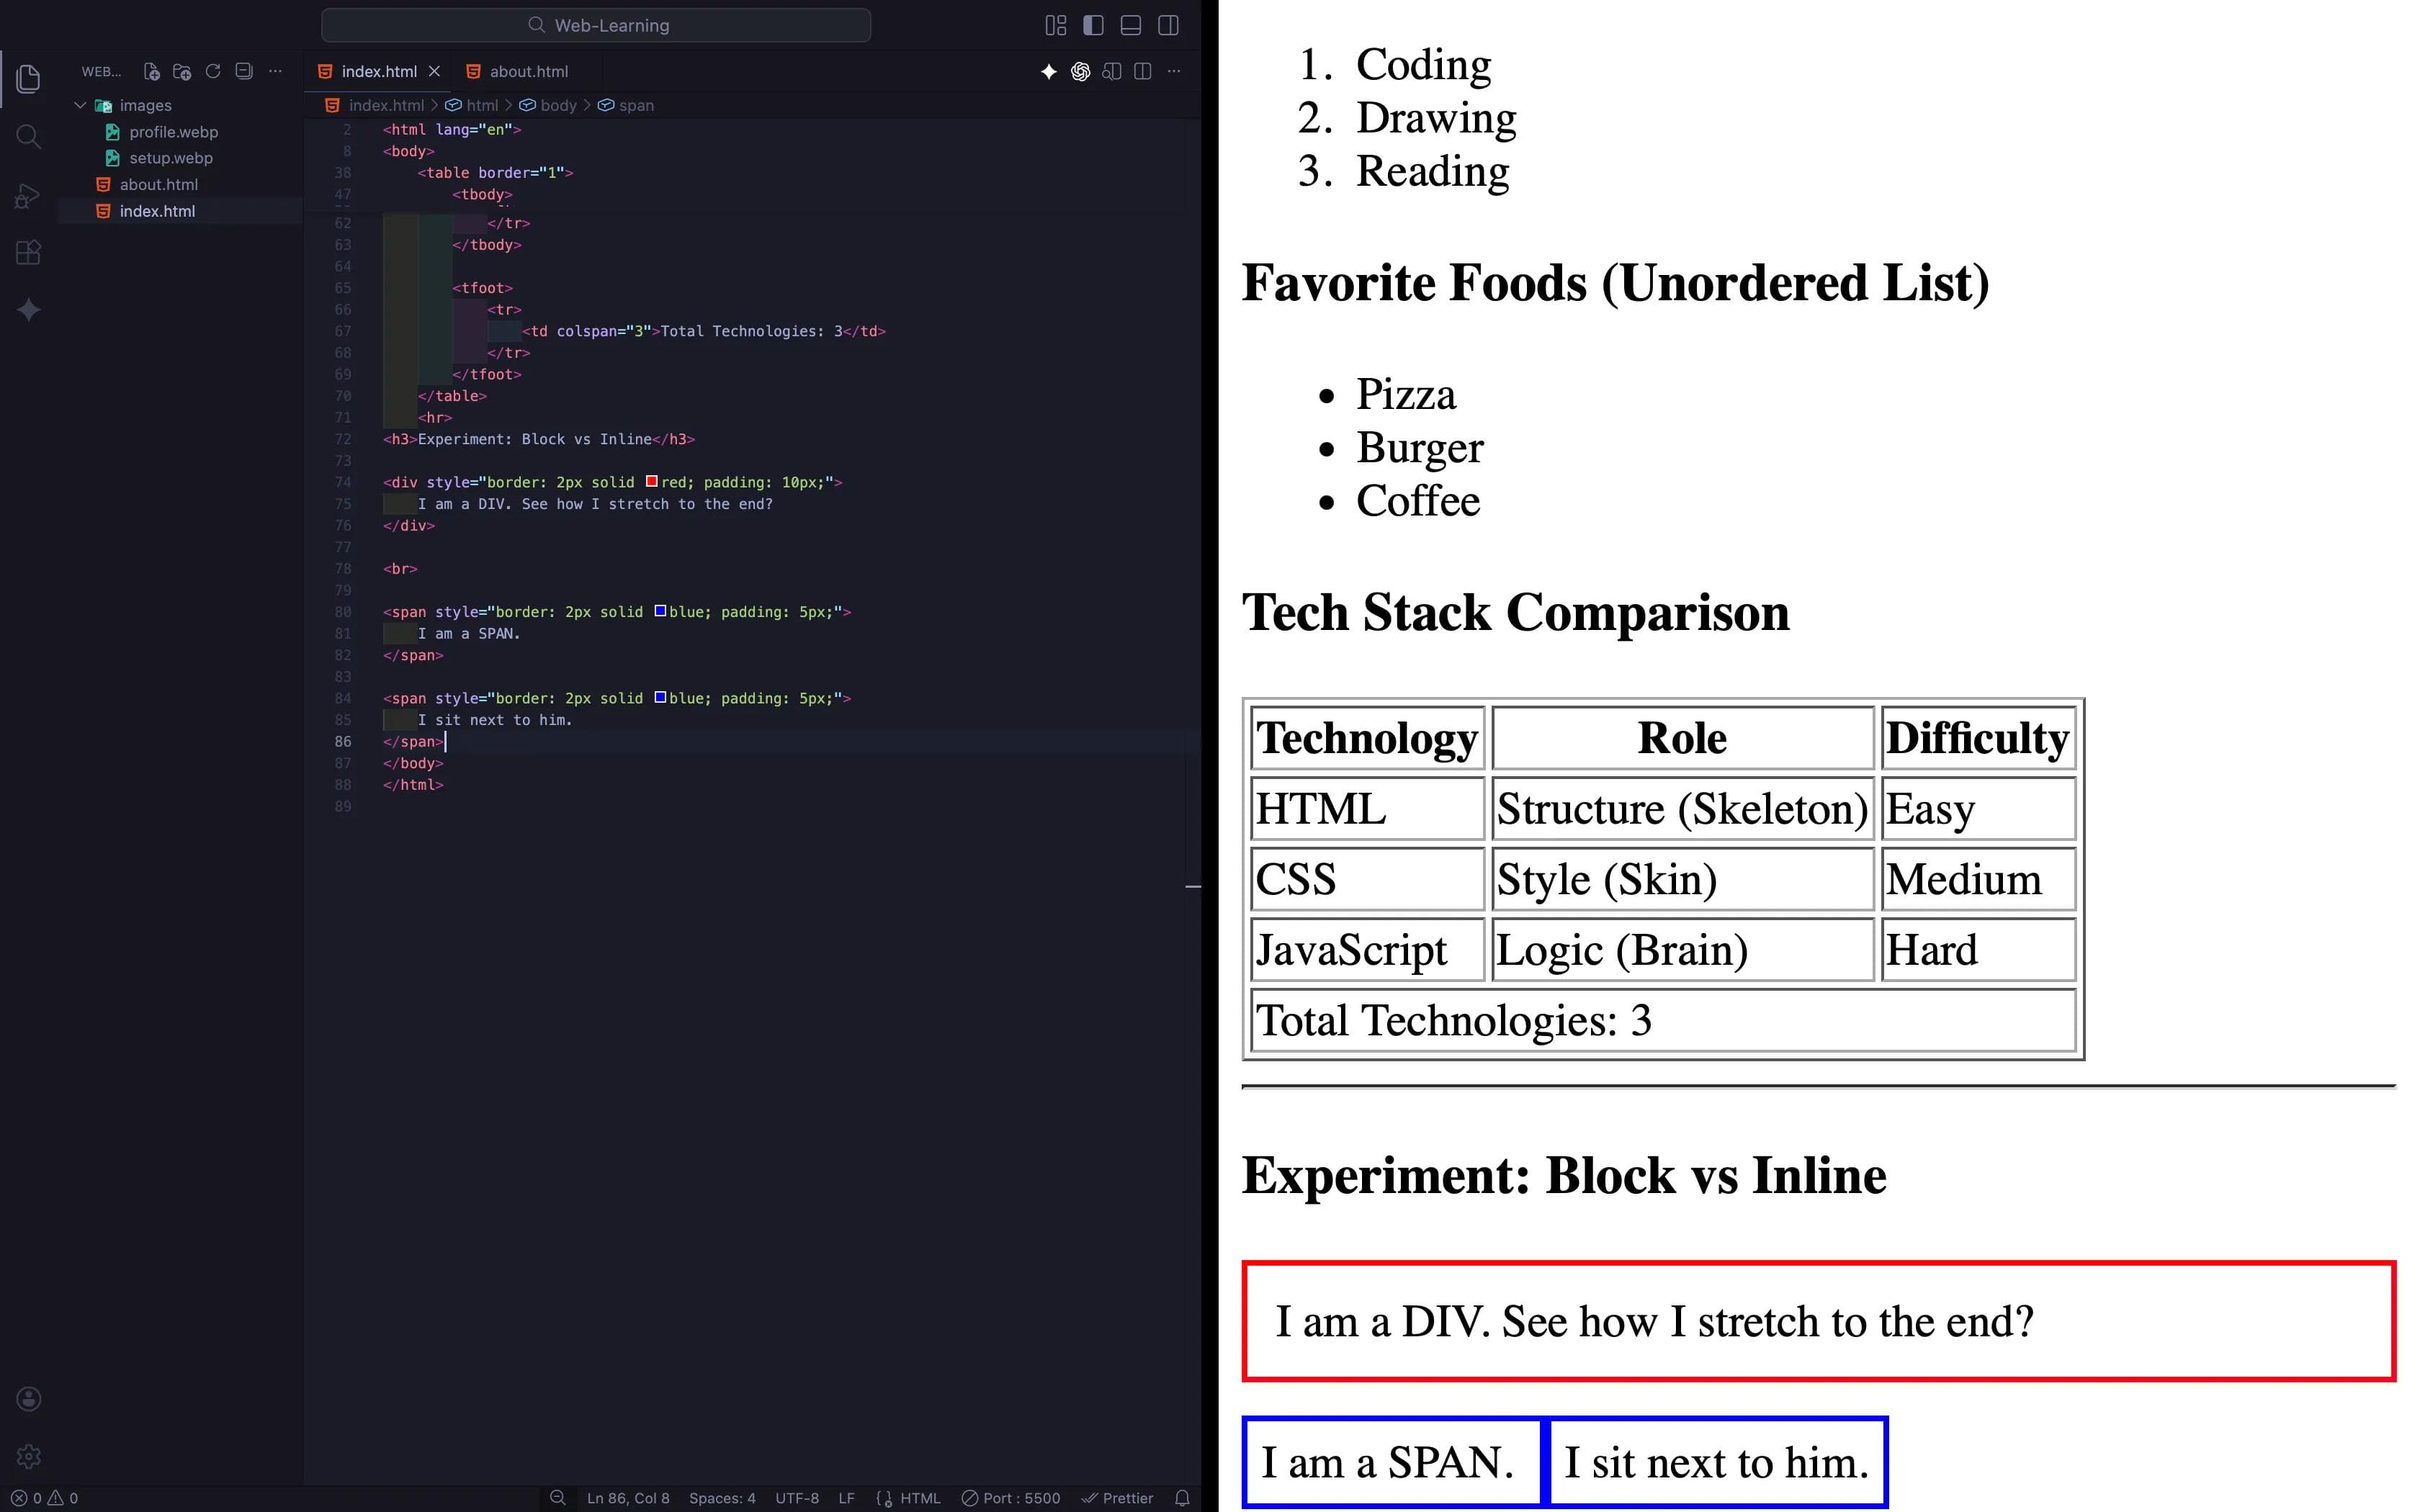
Task: Select about.html in the file explorer
Action: [158, 184]
